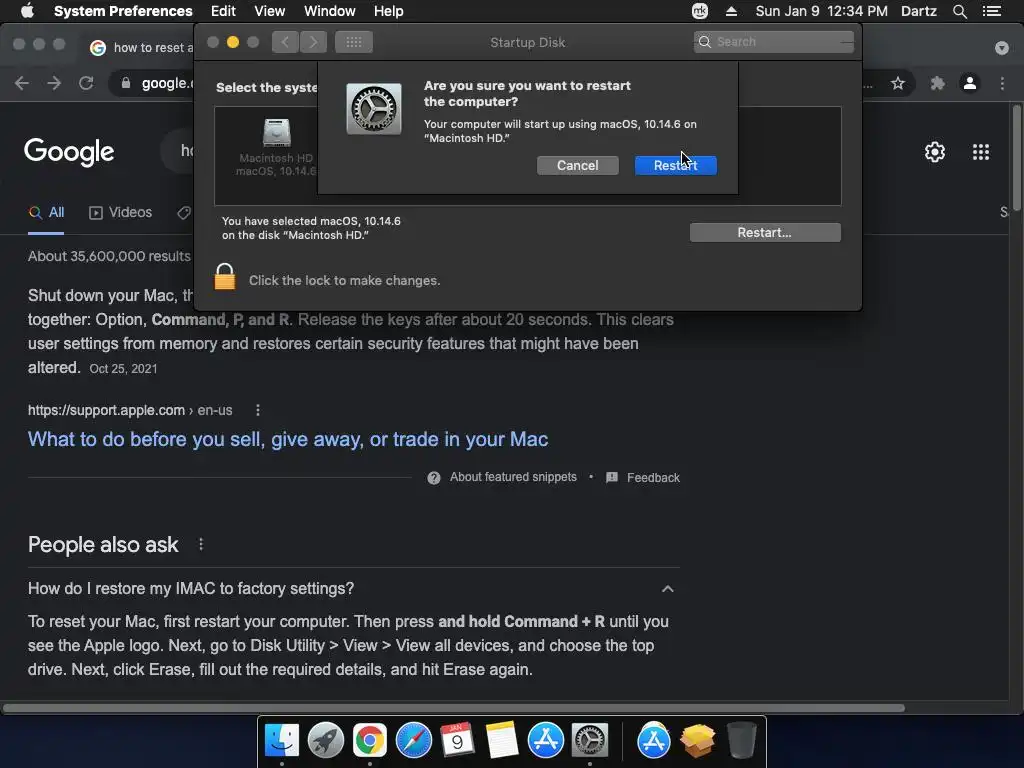Click the Restart... button in Startup Disk pane
Screen dimensions: 1024x768
pyautogui.click(x=765, y=232)
